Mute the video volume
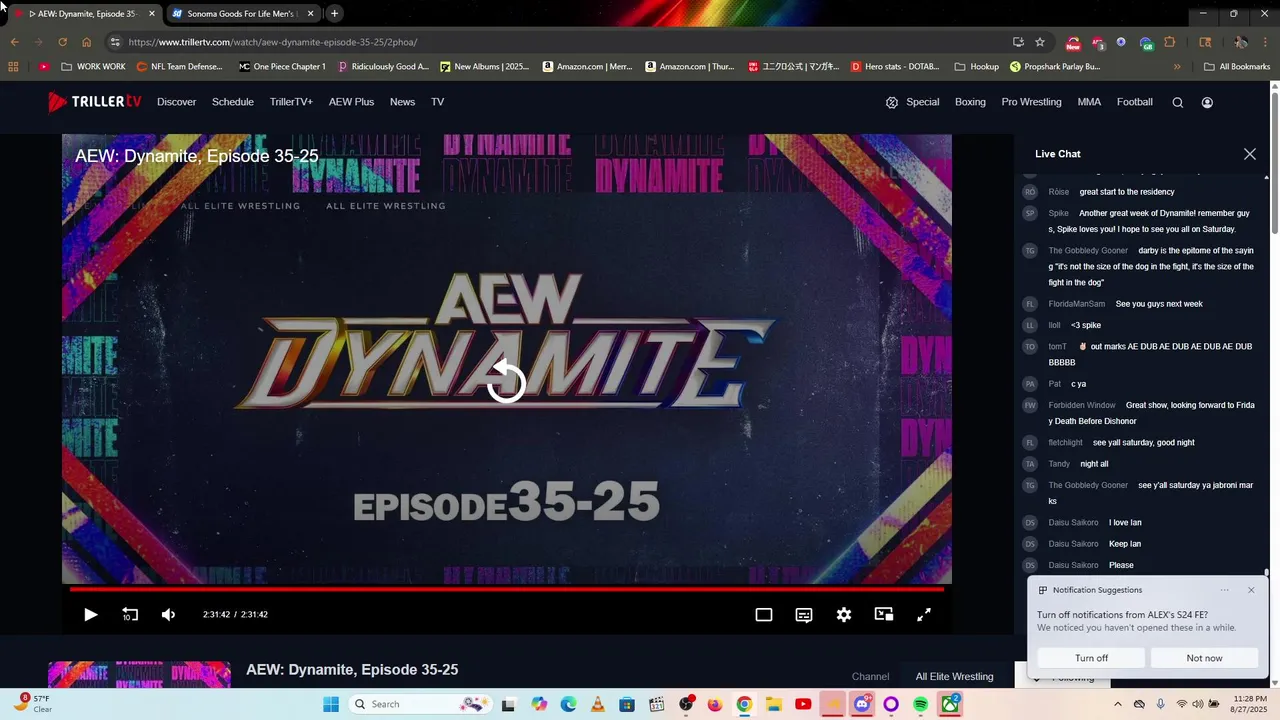The height and width of the screenshot is (720, 1280). [x=168, y=614]
